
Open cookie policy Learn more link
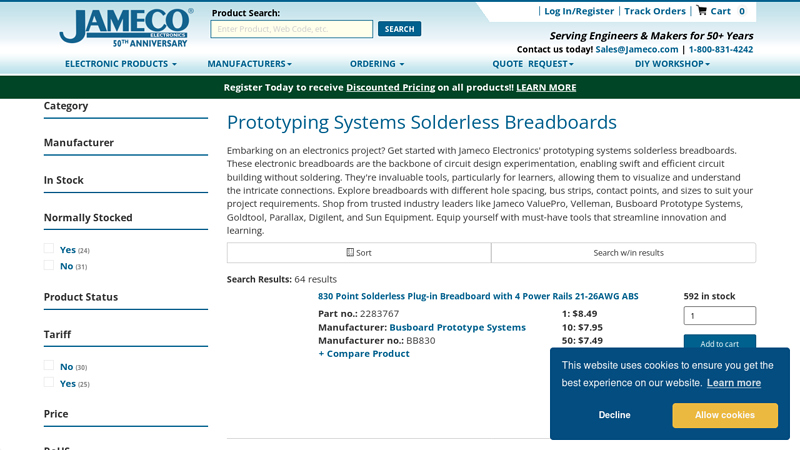point(734,383)
